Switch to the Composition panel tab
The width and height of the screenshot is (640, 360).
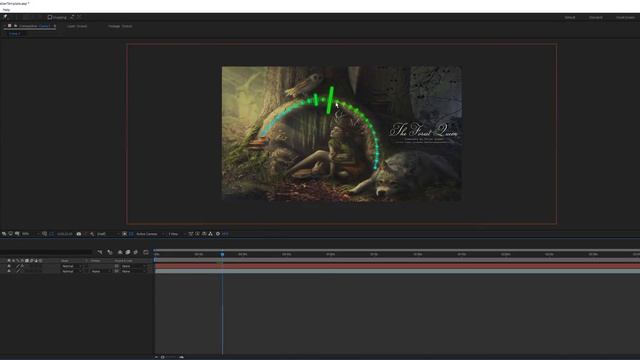35,26
